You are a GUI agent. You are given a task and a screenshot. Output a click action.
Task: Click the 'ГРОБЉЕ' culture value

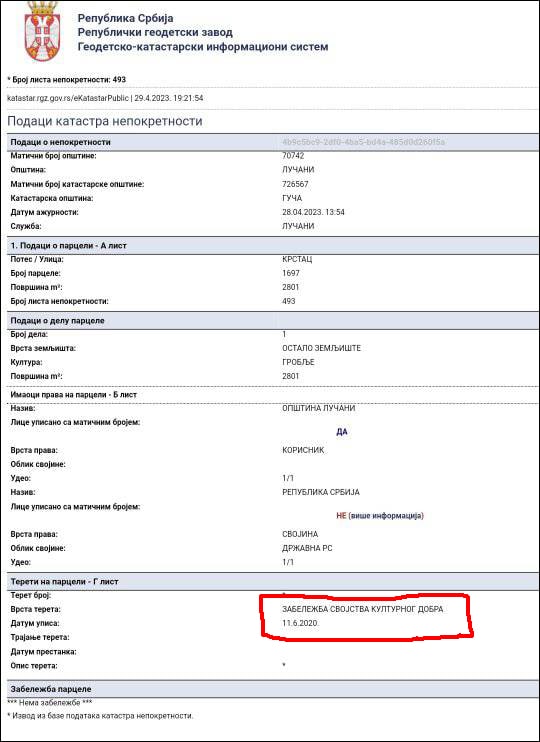click(x=298, y=362)
